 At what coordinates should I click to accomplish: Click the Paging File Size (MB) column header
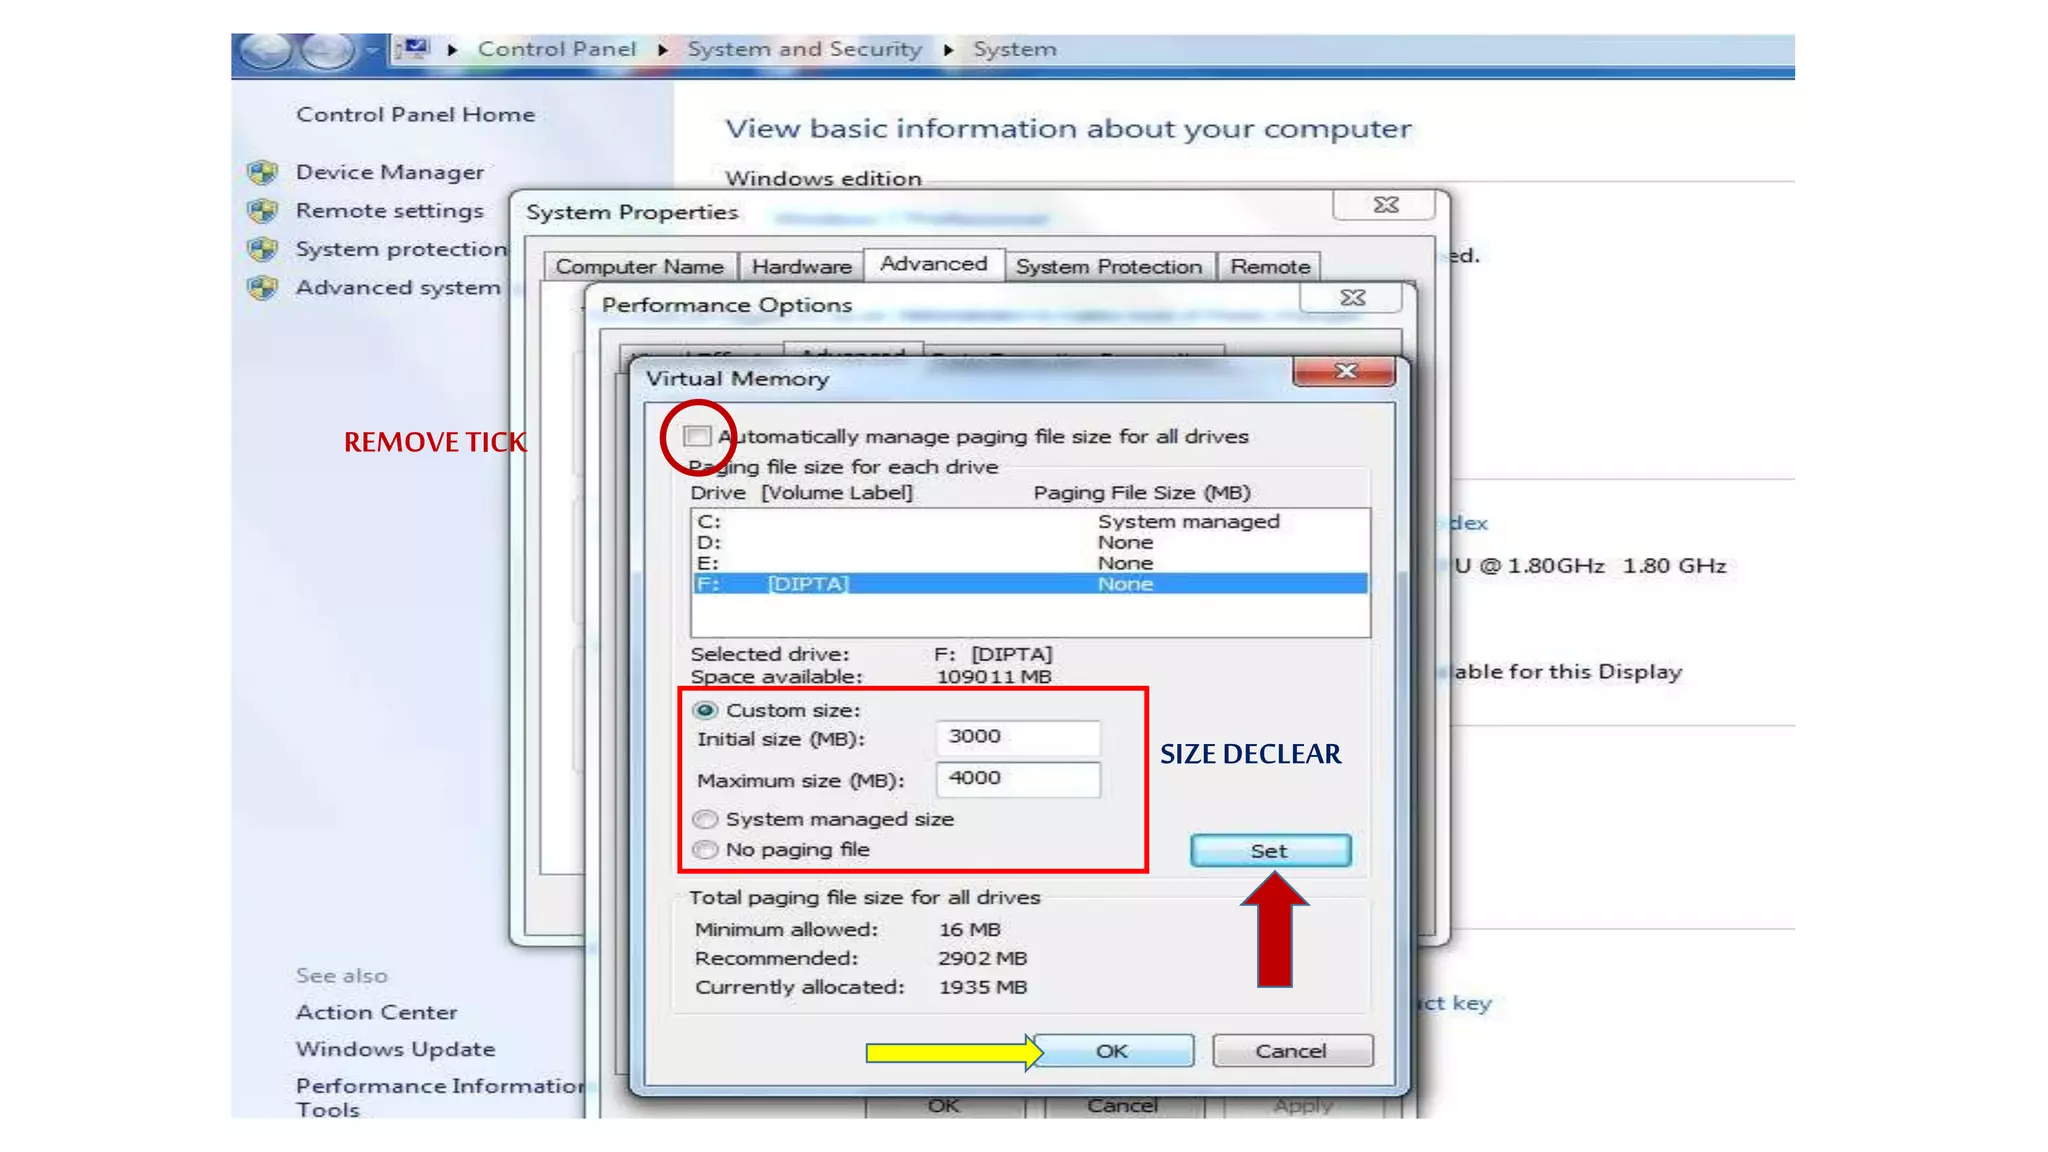pos(1142,493)
